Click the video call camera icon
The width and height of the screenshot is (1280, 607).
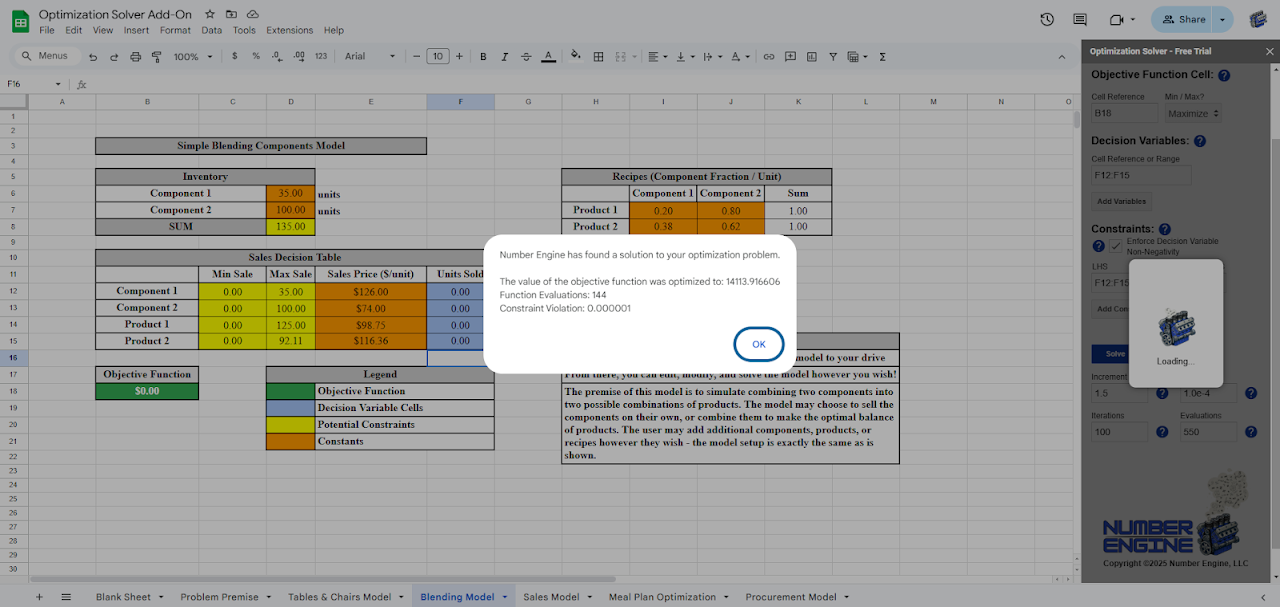click(x=1117, y=19)
